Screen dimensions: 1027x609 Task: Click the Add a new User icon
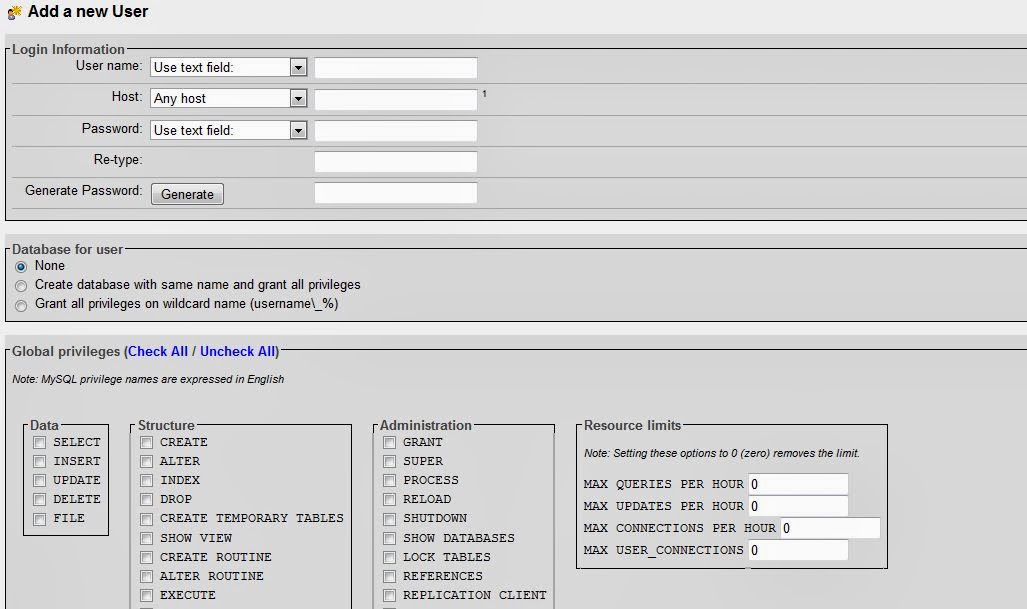pos(14,12)
